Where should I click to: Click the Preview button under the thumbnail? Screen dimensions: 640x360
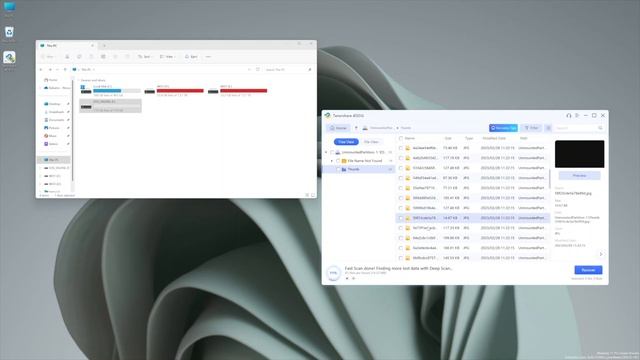pos(579,176)
